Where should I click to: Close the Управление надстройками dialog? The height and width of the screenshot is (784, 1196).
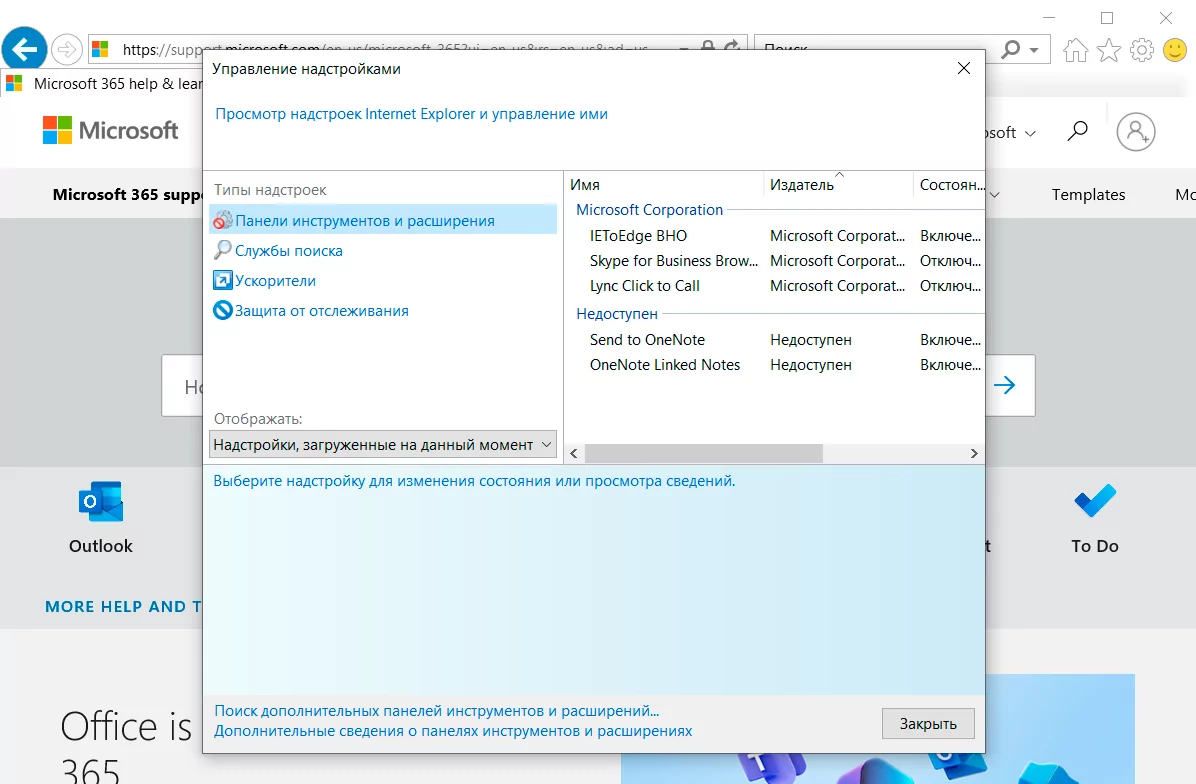pos(963,69)
